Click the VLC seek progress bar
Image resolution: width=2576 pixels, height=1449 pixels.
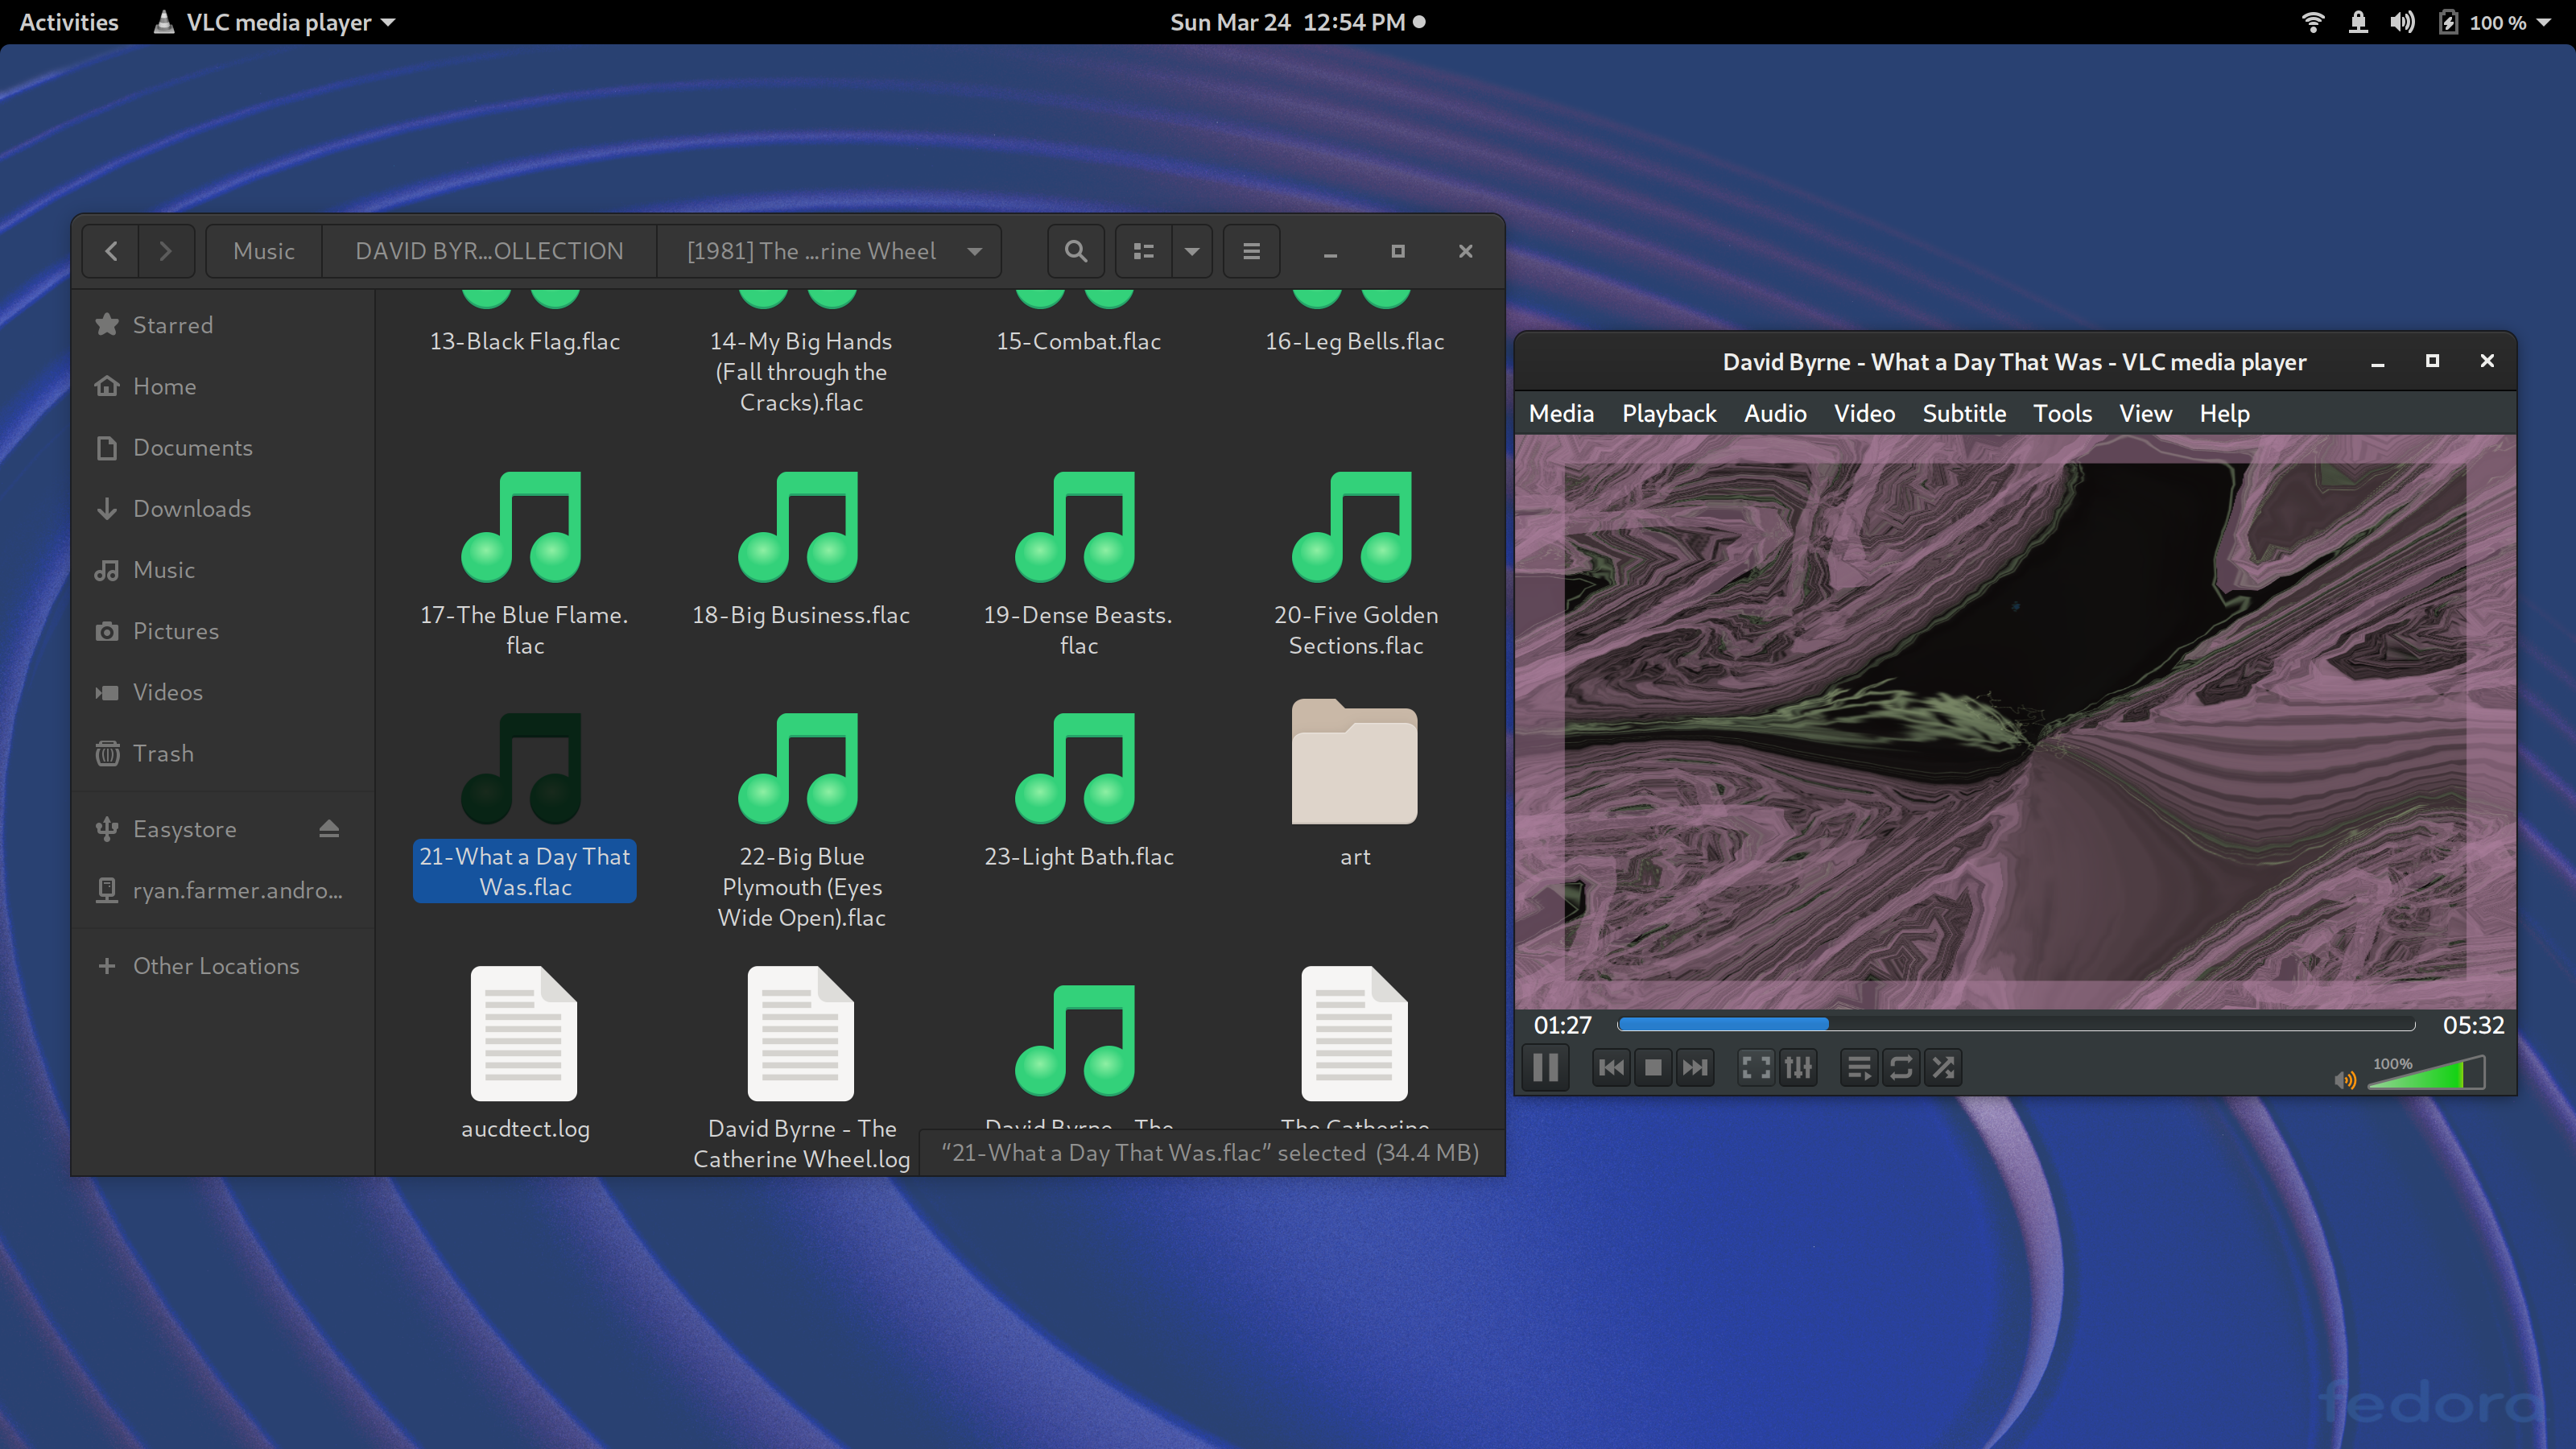pos(2015,1024)
